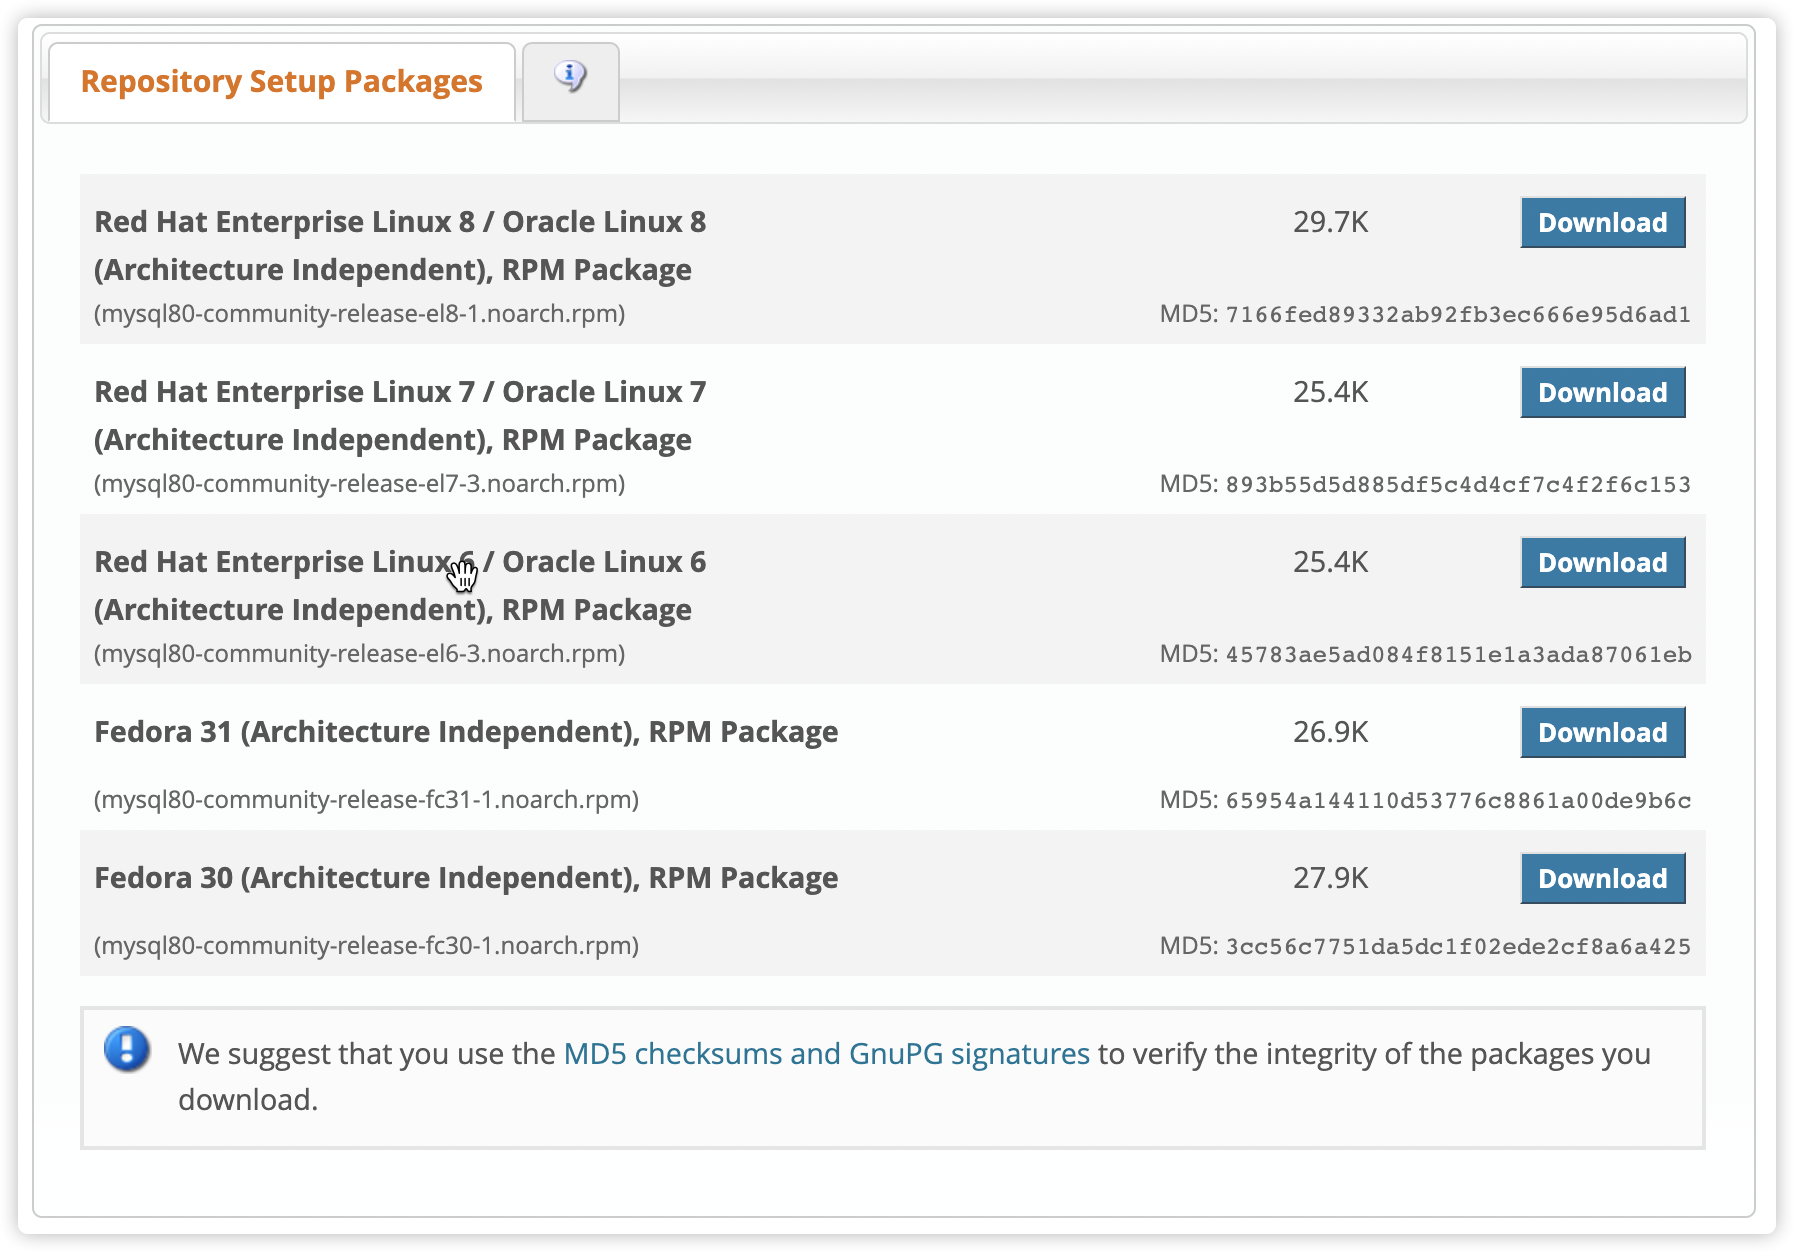This screenshot has height=1252, width=1794.
Task: Click the 26.9K file size
Action: point(1330,732)
